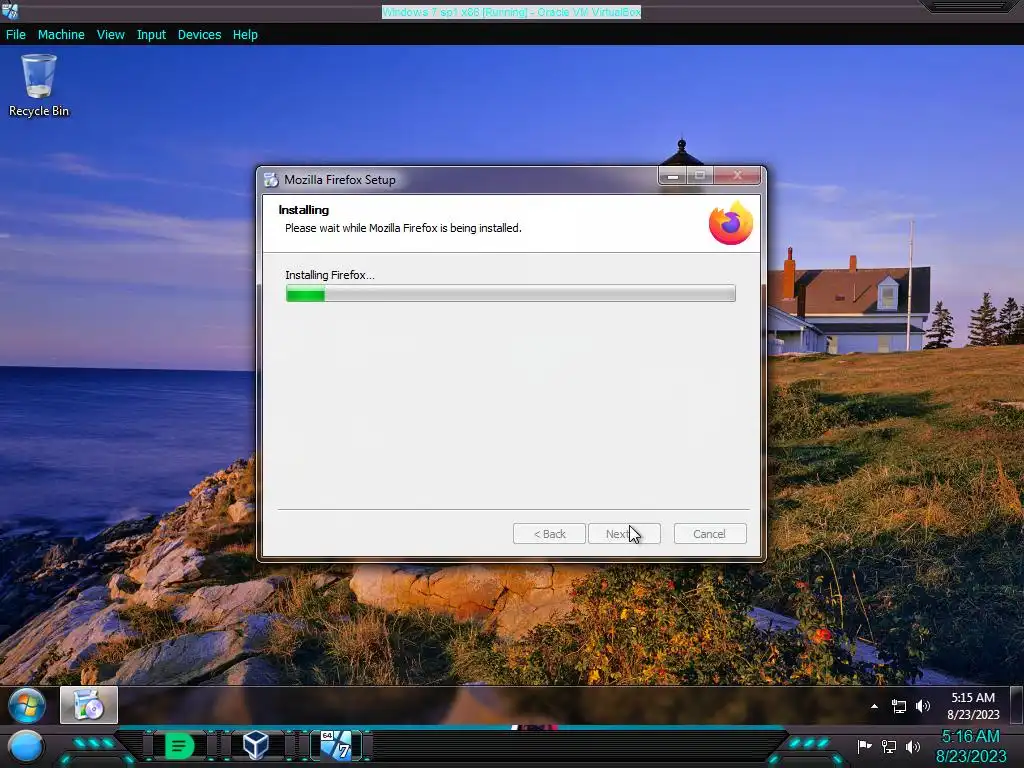Open the guest clock showing 5:15 AM
The width and height of the screenshot is (1024, 768).
973,706
